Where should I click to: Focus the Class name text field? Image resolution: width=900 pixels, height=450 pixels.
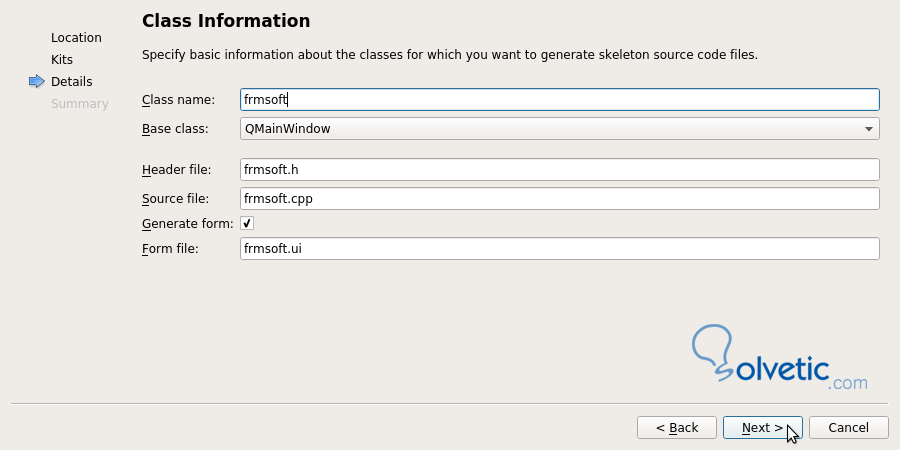point(560,99)
